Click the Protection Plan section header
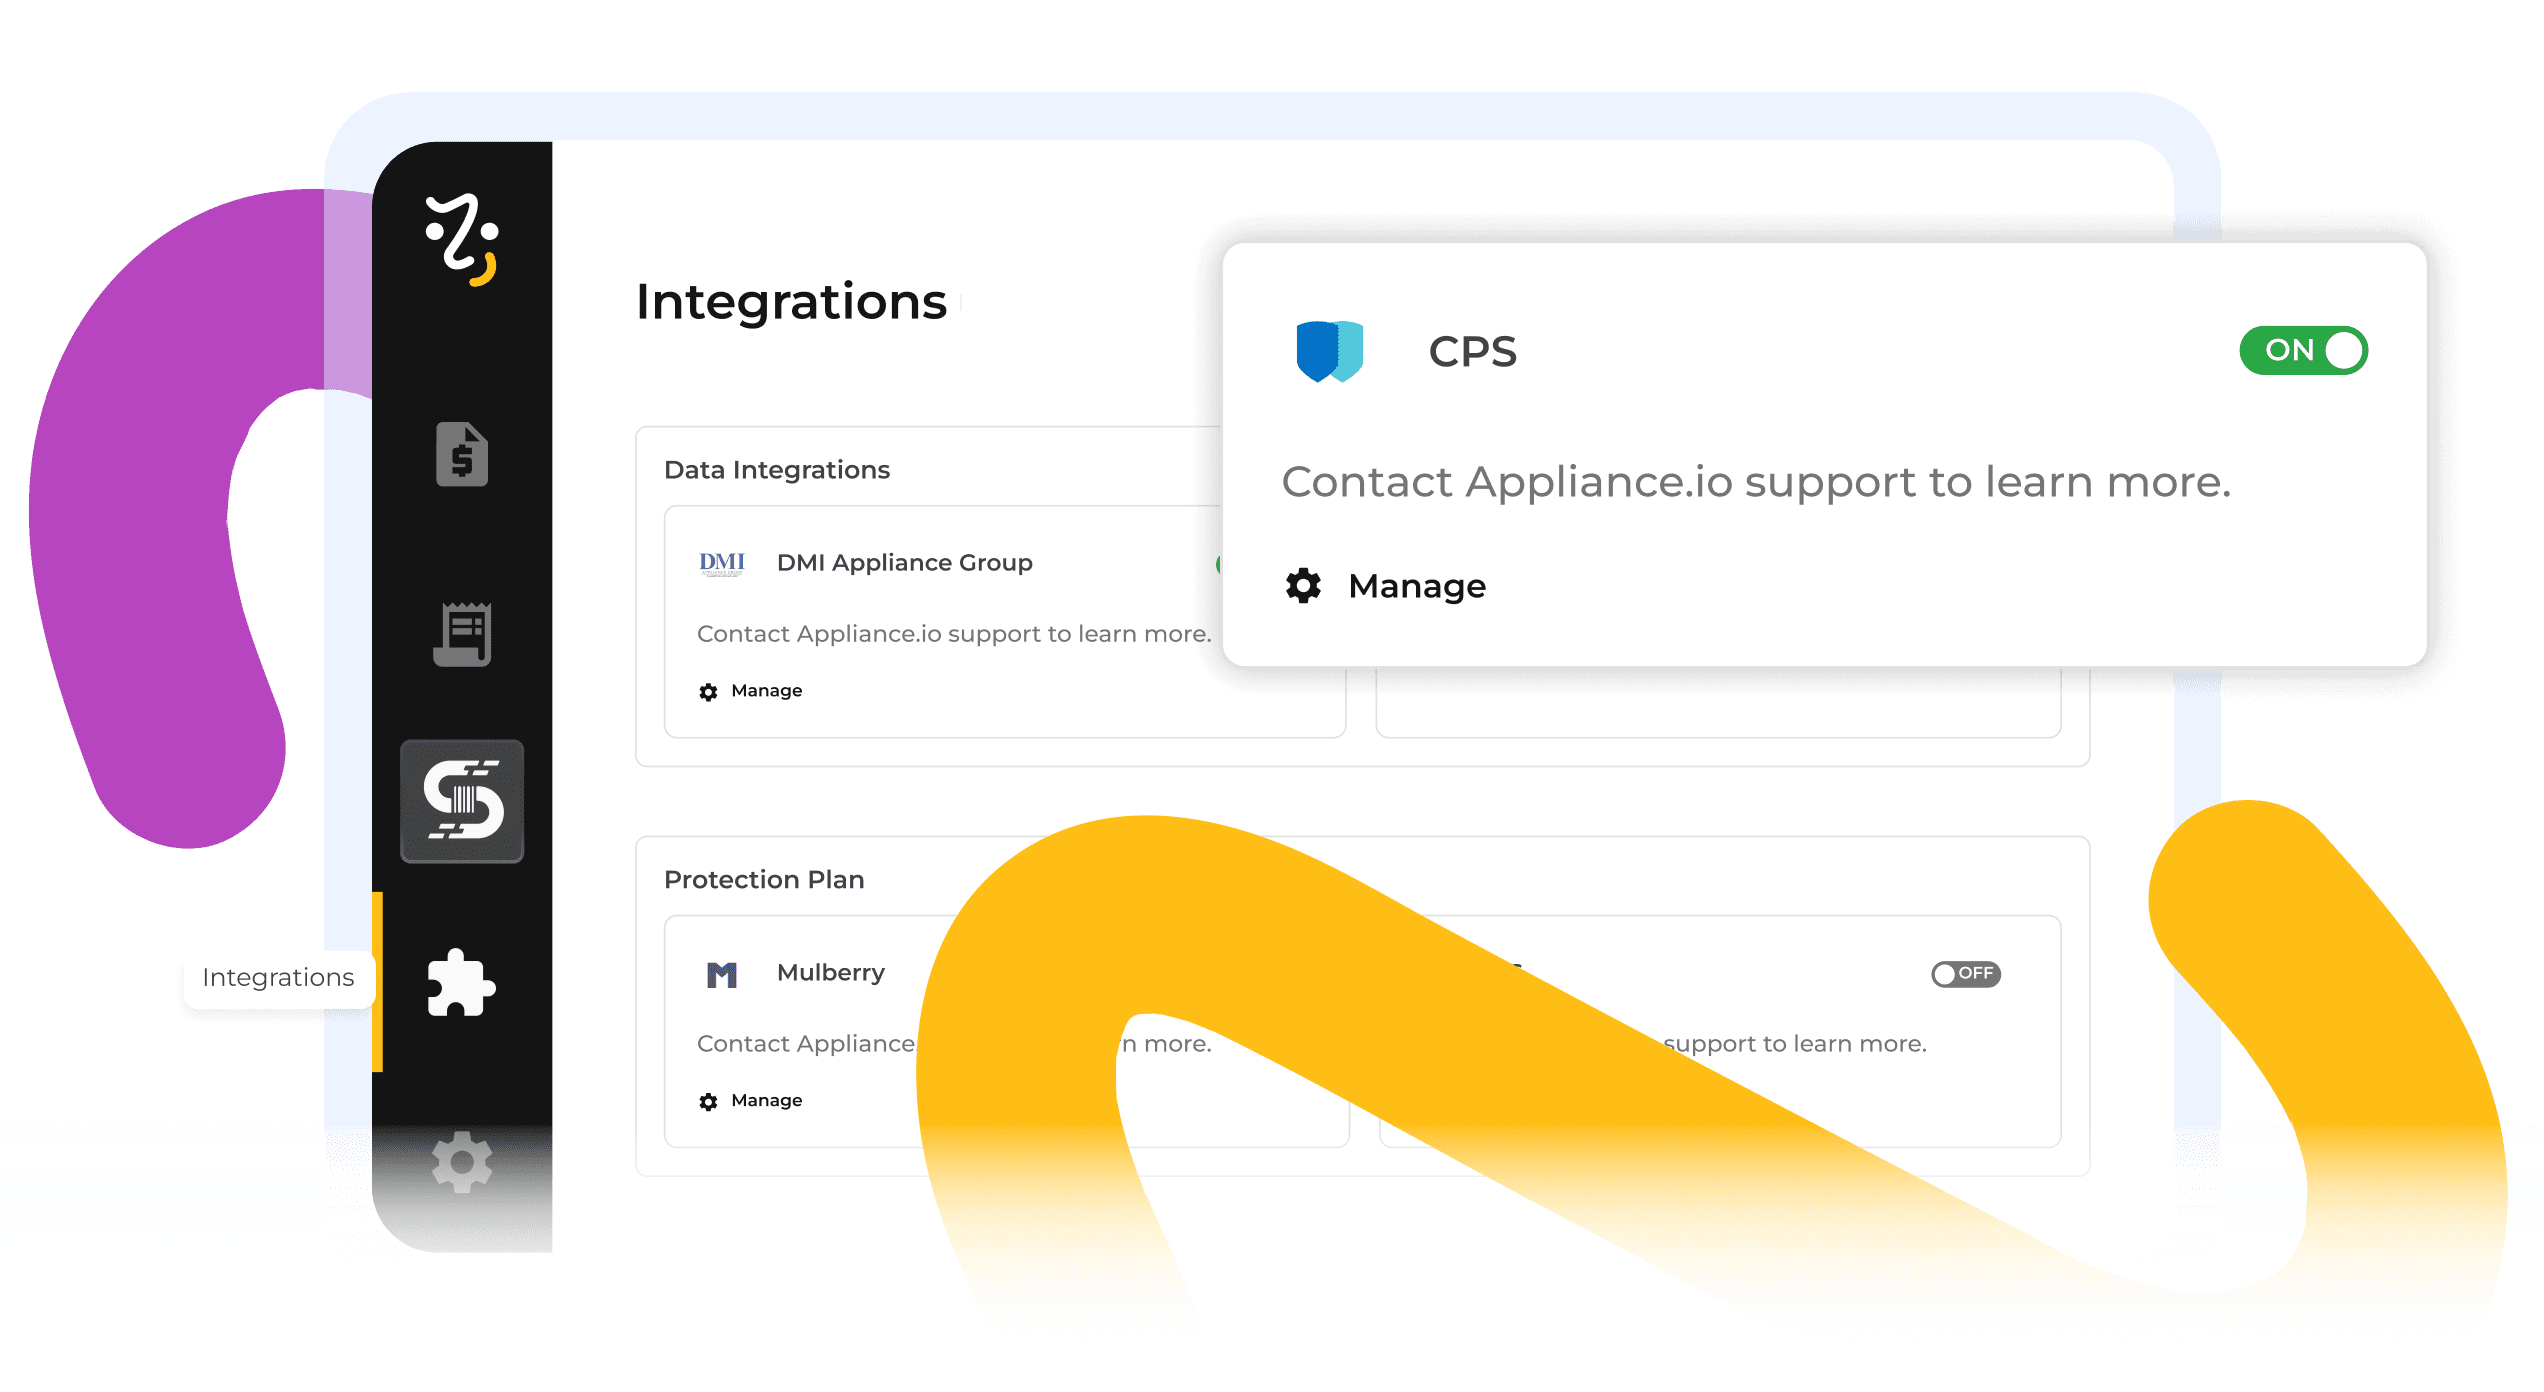 [764, 880]
